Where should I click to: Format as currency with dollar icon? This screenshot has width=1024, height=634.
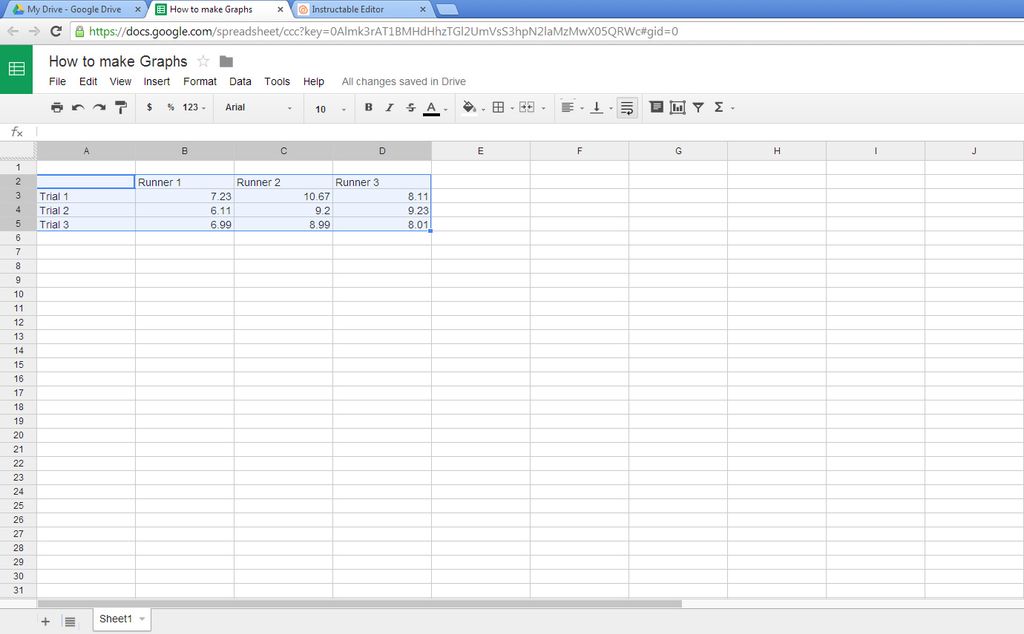pos(150,107)
